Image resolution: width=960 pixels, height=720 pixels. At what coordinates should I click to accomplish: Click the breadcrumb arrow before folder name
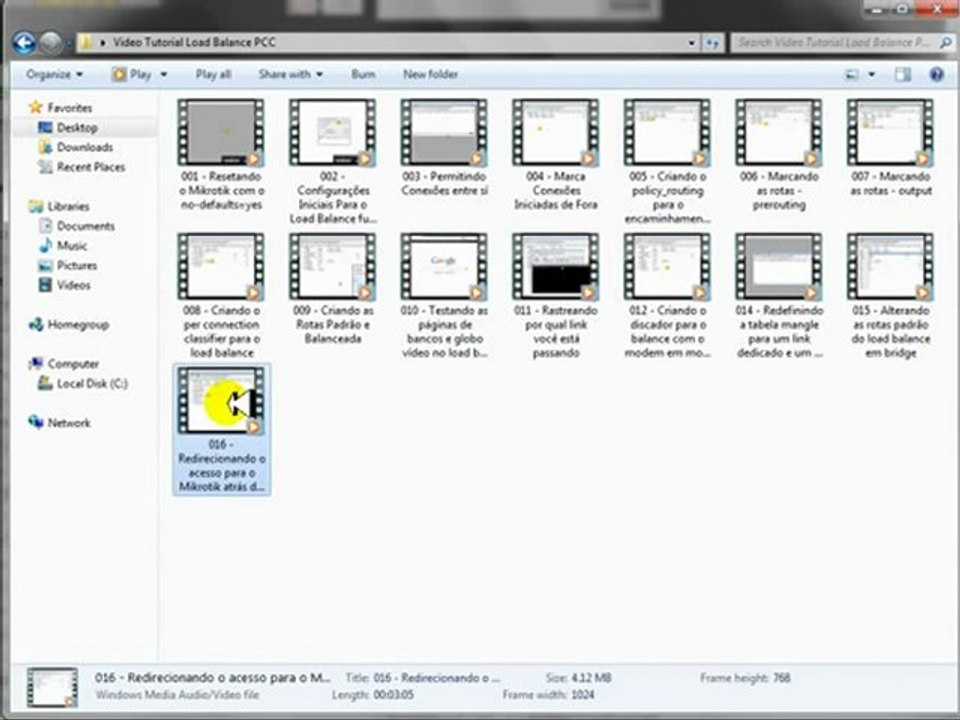pyautogui.click(x=102, y=43)
